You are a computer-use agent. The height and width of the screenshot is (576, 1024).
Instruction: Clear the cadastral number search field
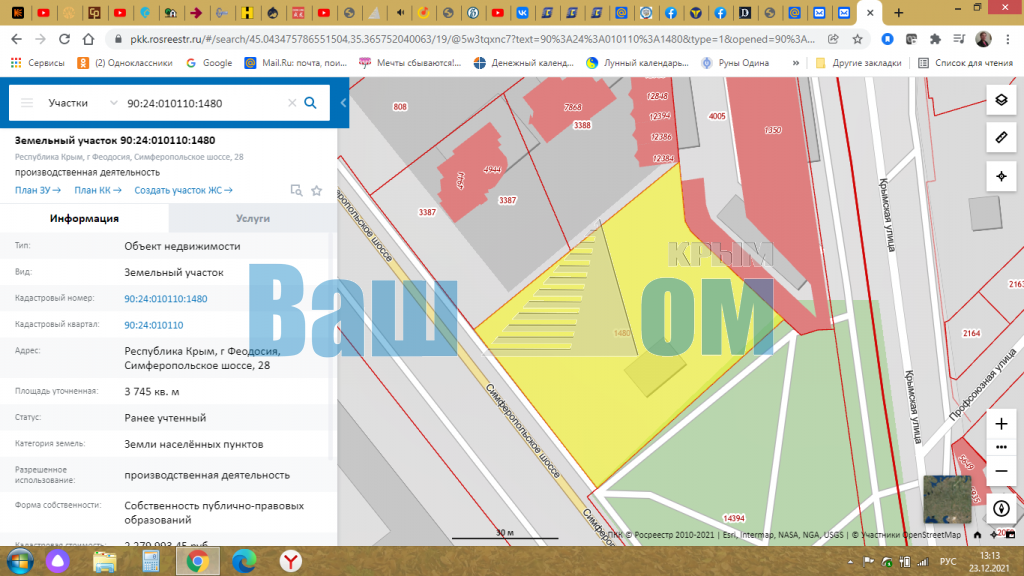tap(292, 103)
